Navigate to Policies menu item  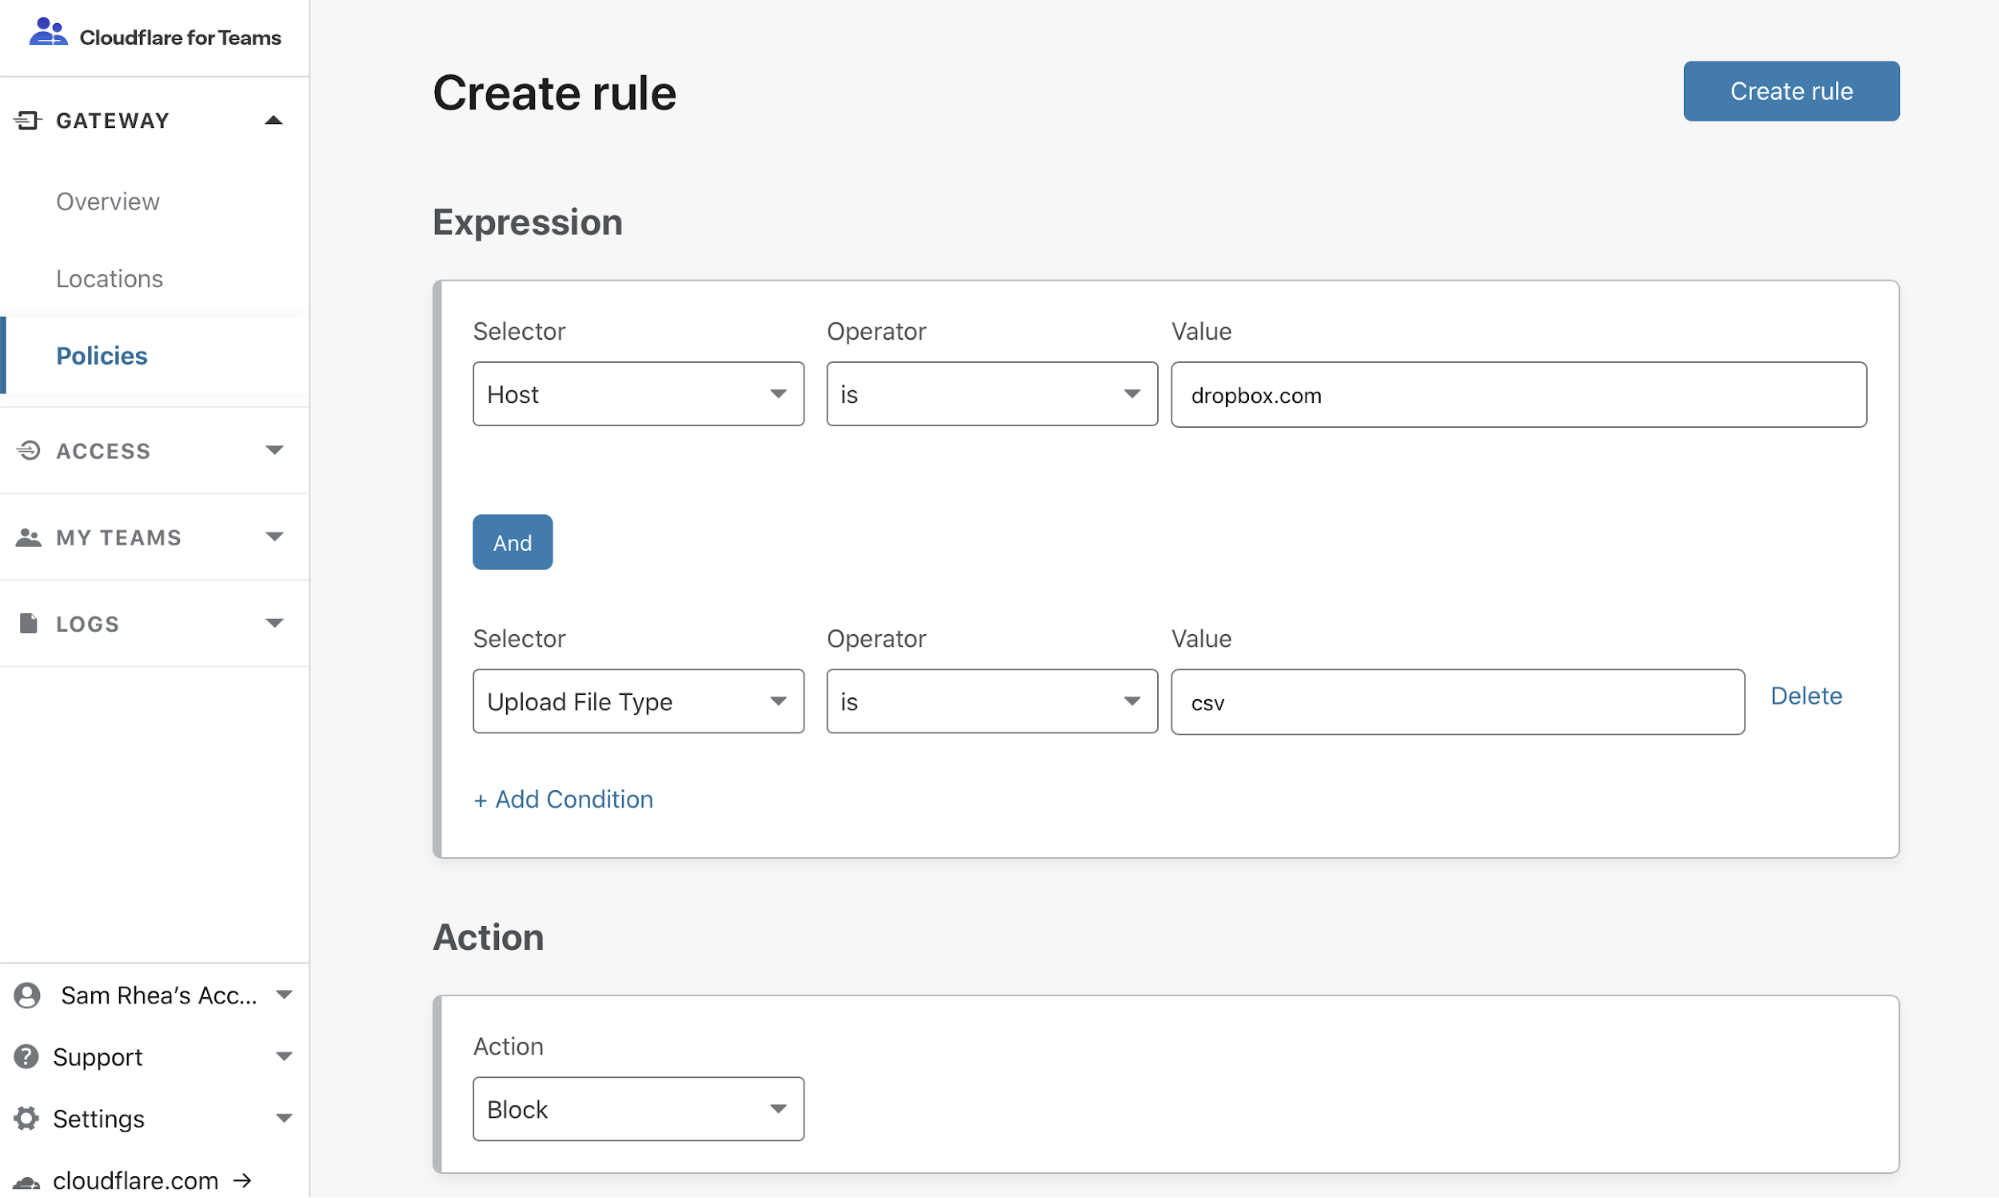coord(101,355)
